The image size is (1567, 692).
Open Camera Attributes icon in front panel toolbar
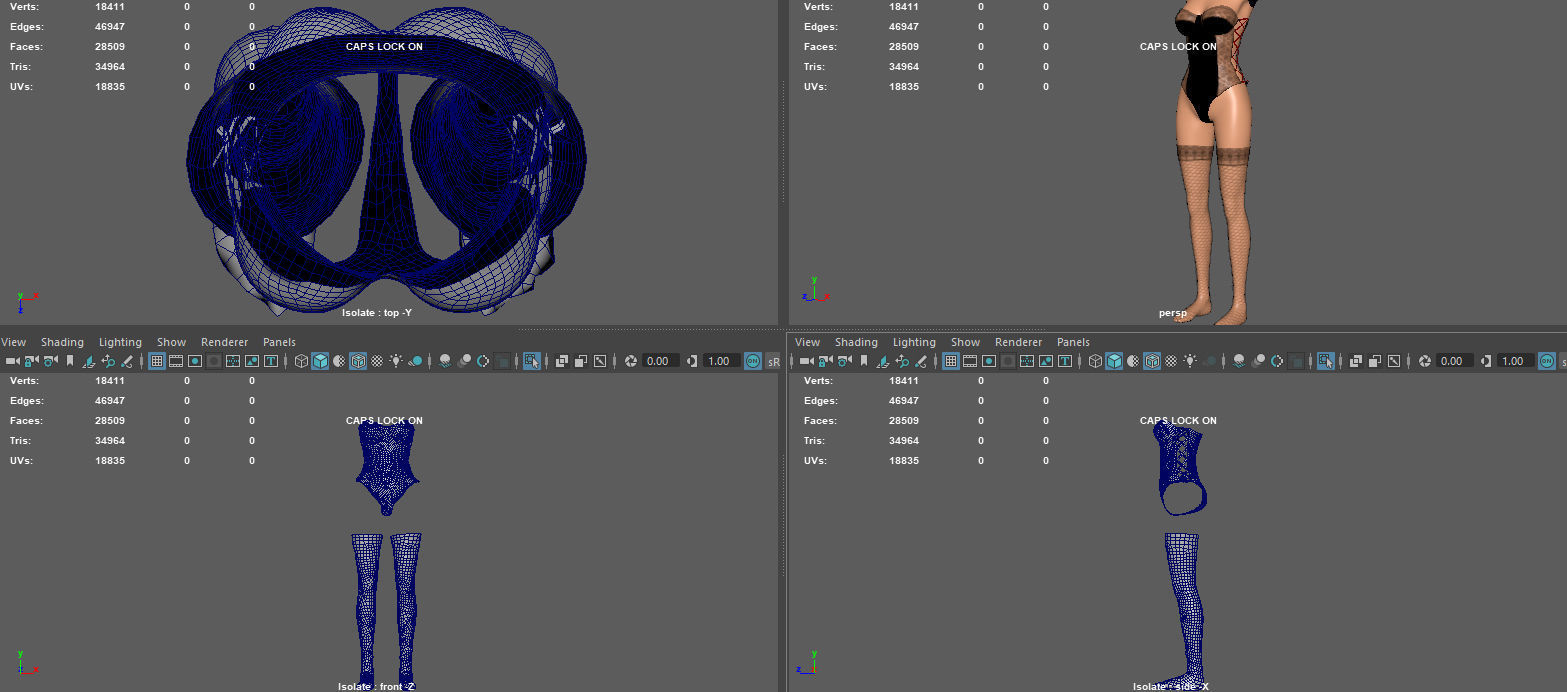coord(50,361)
